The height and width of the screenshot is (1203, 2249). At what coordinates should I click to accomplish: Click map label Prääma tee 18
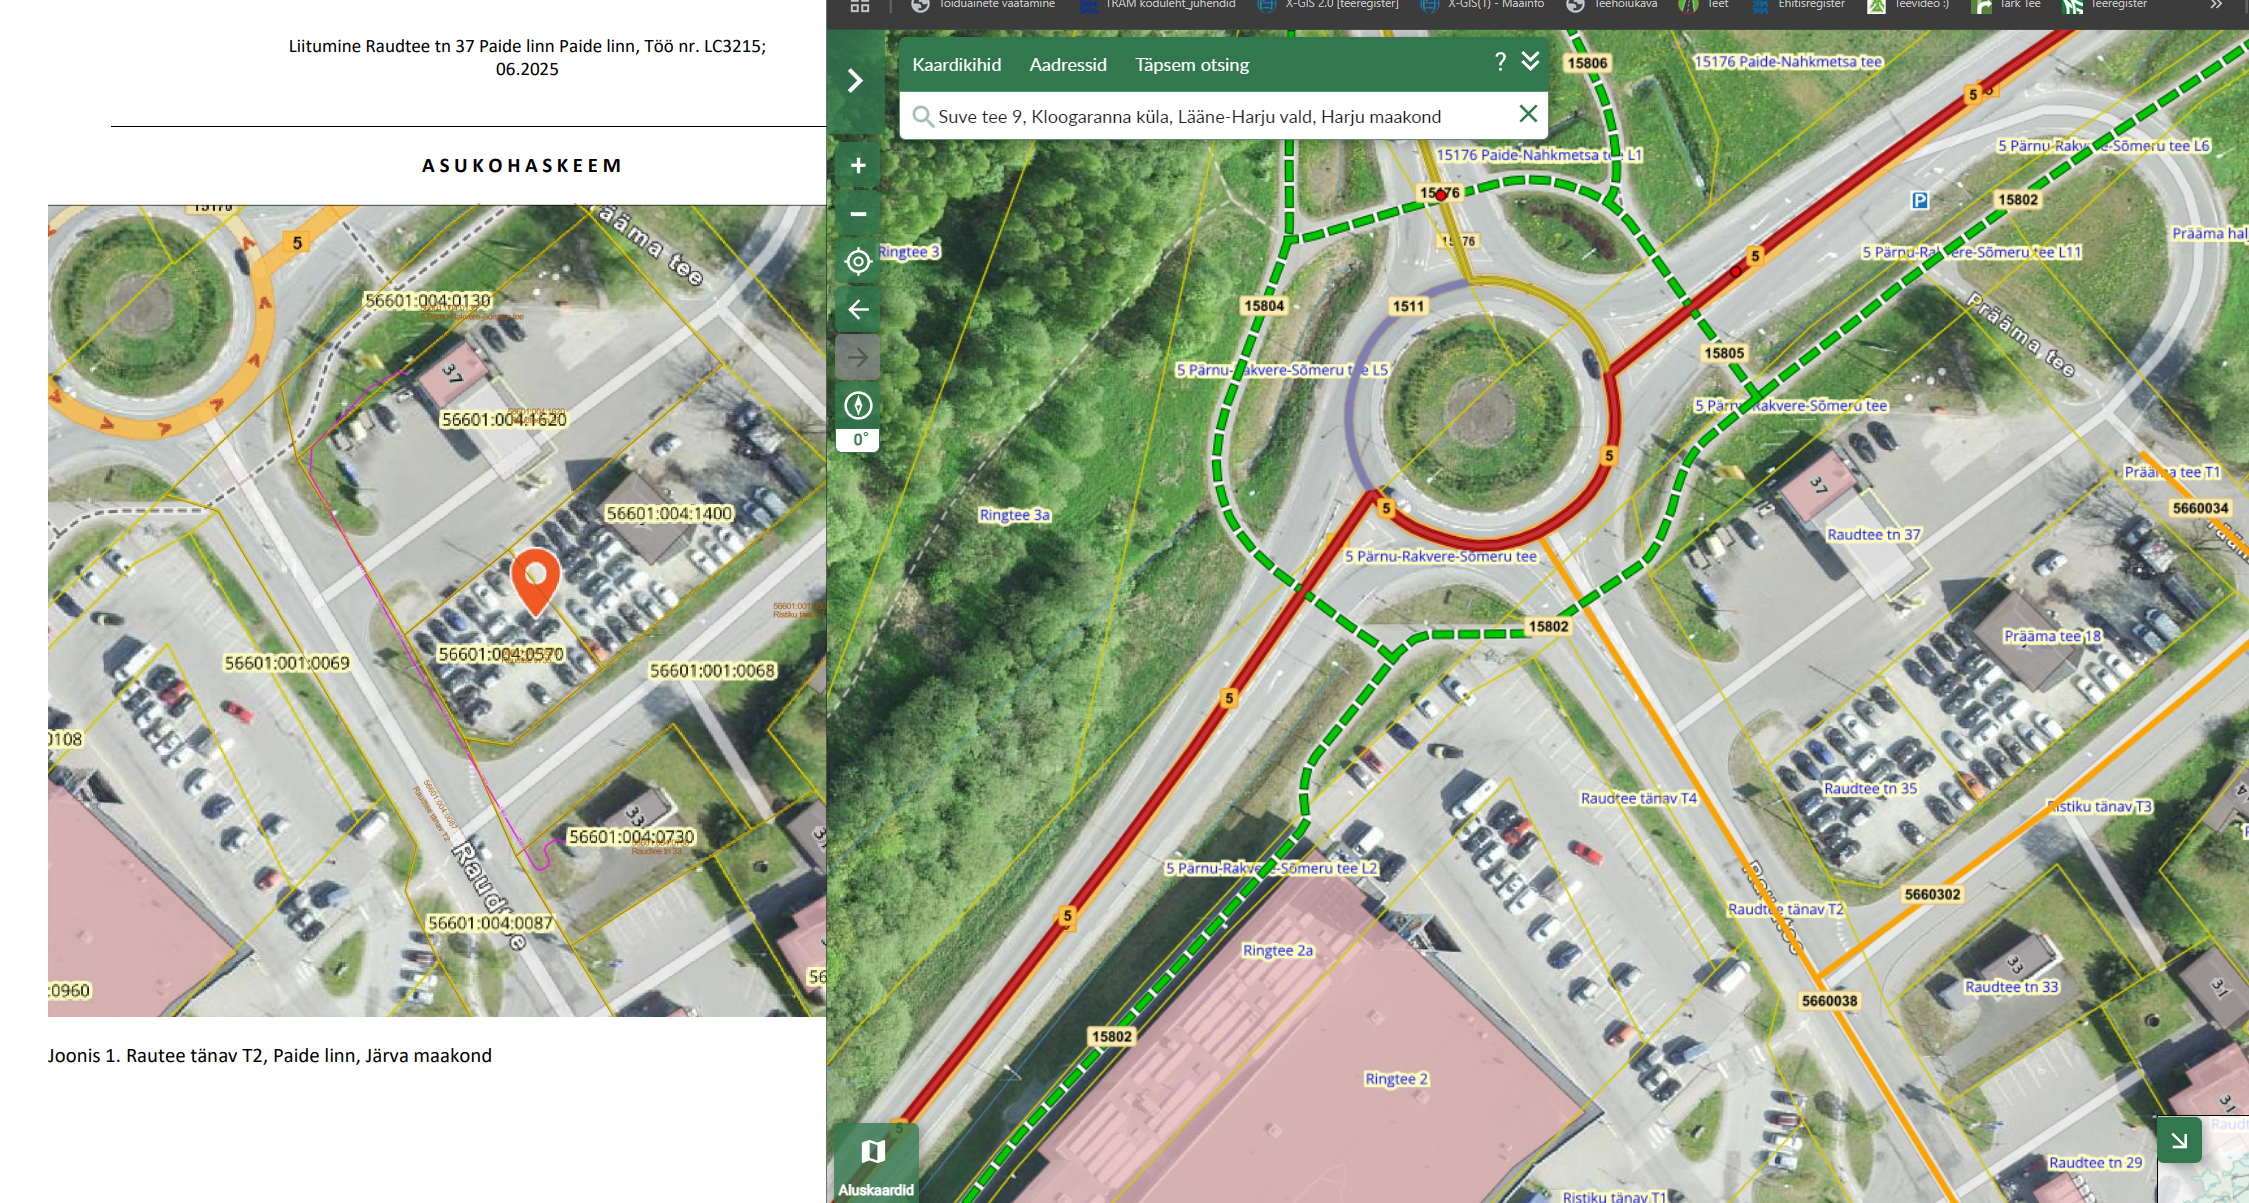pyautogui.click(x=2052, y=636)
